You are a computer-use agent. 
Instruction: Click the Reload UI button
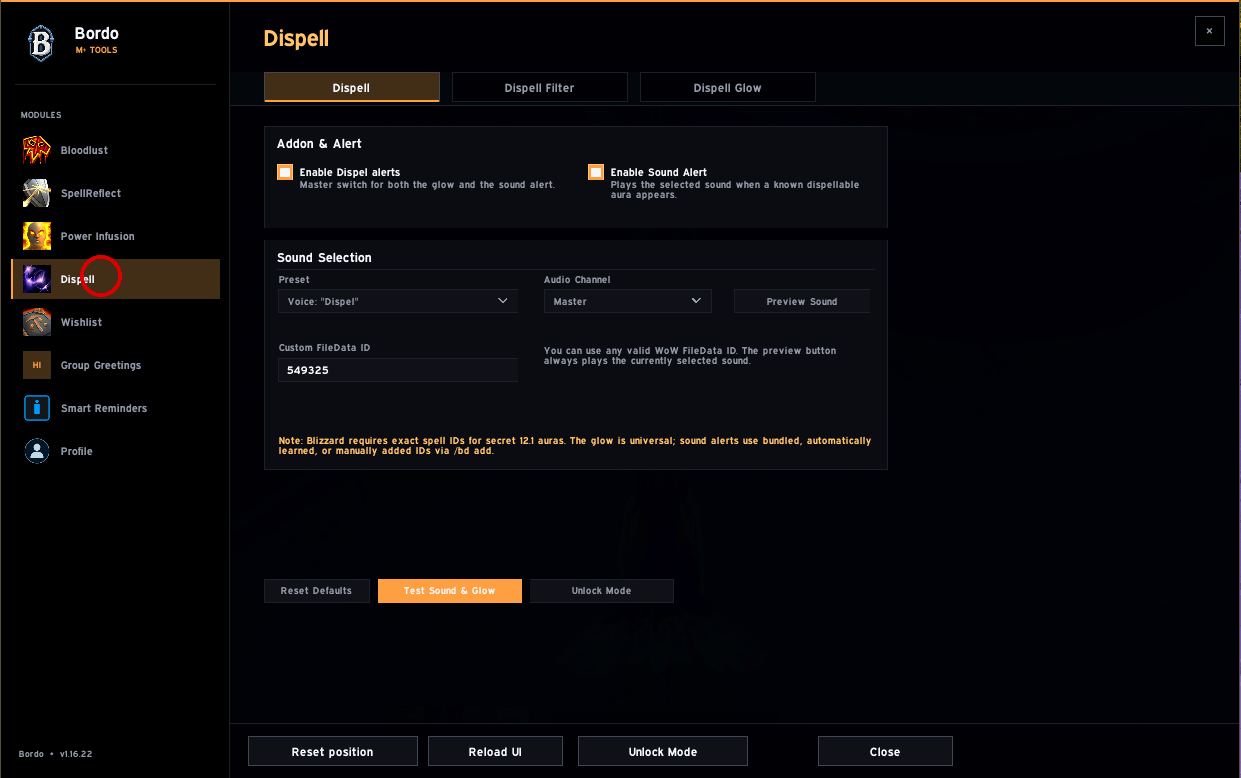495,751
